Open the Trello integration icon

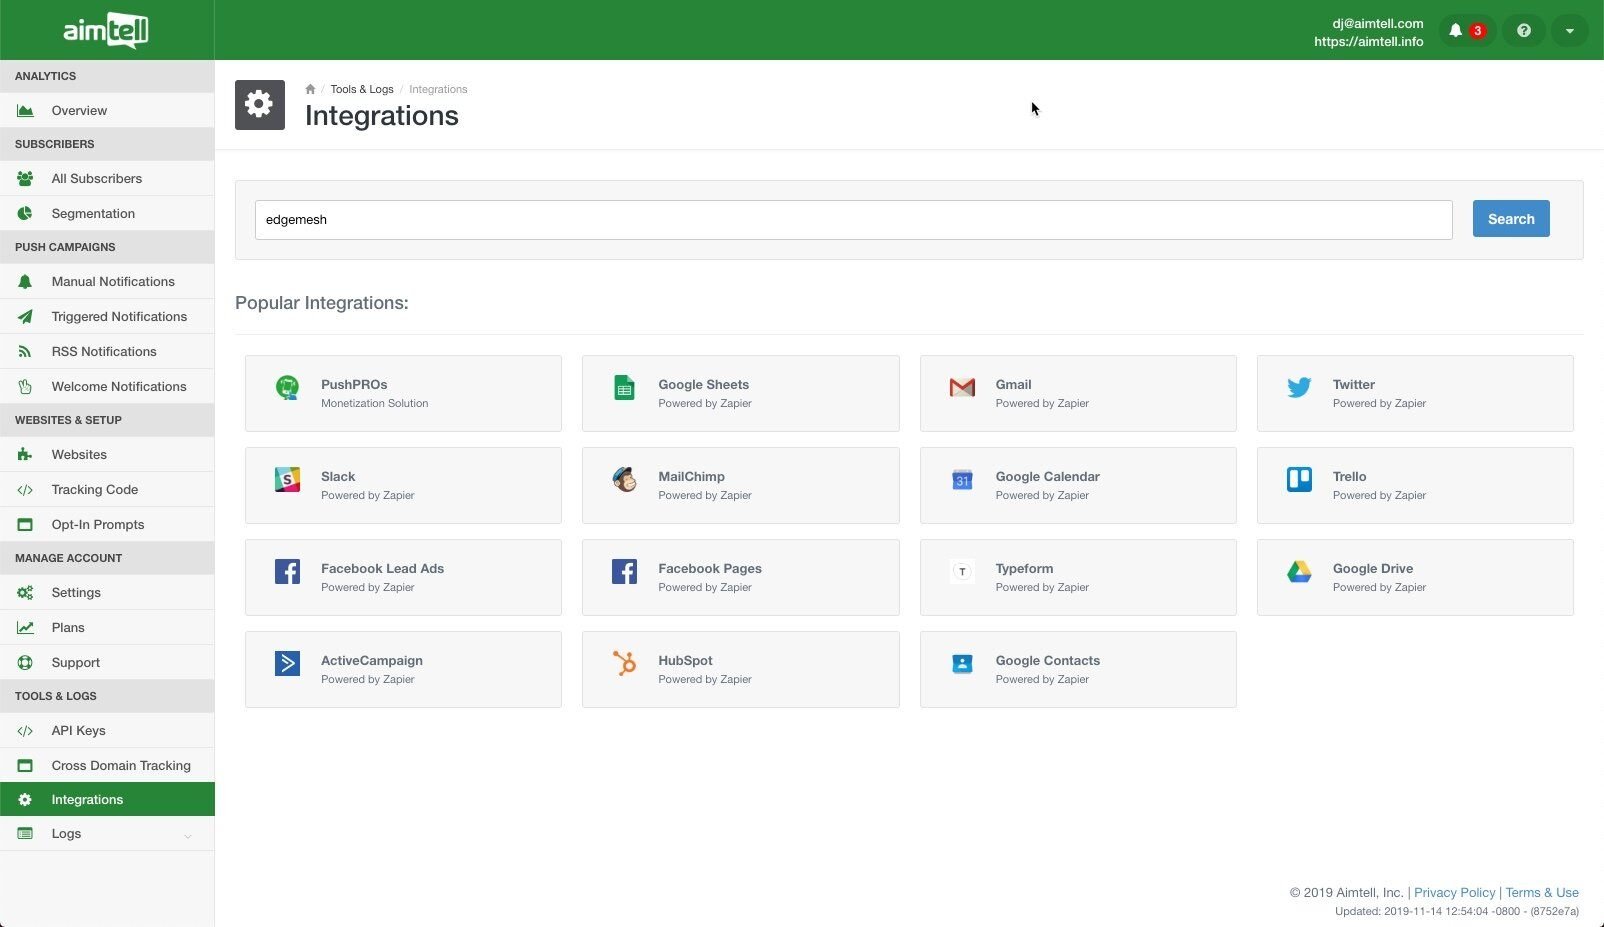[x=1299, y=480]
